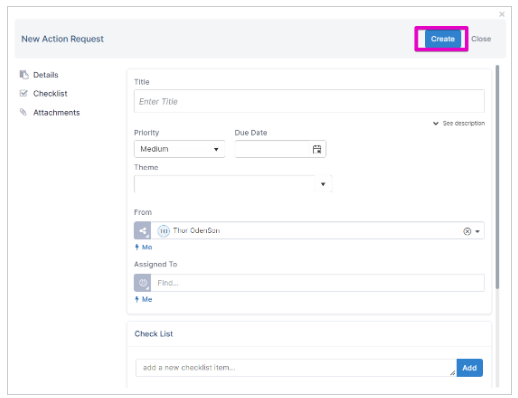518x398 pixels.
Task: Click the Details page icon
Action: pyautogui.click(x=24, y=75)
